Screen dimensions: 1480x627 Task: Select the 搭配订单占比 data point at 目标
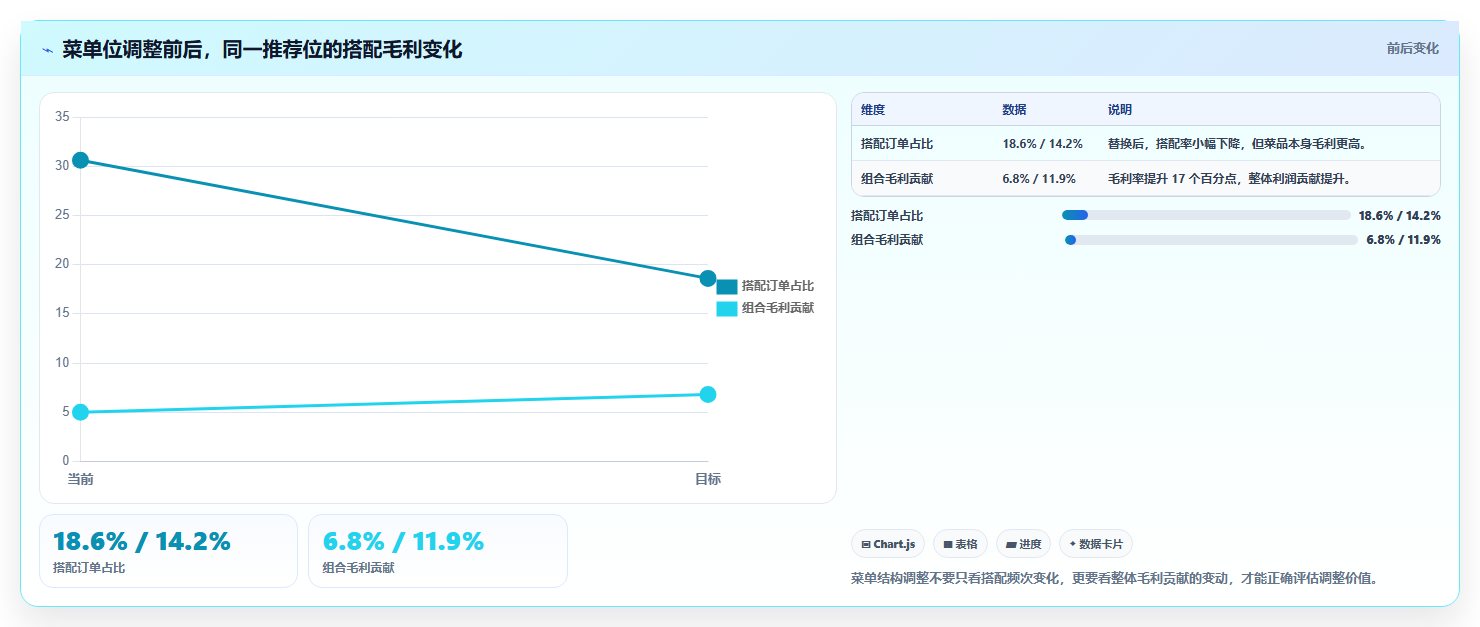(x=708, y=278)
